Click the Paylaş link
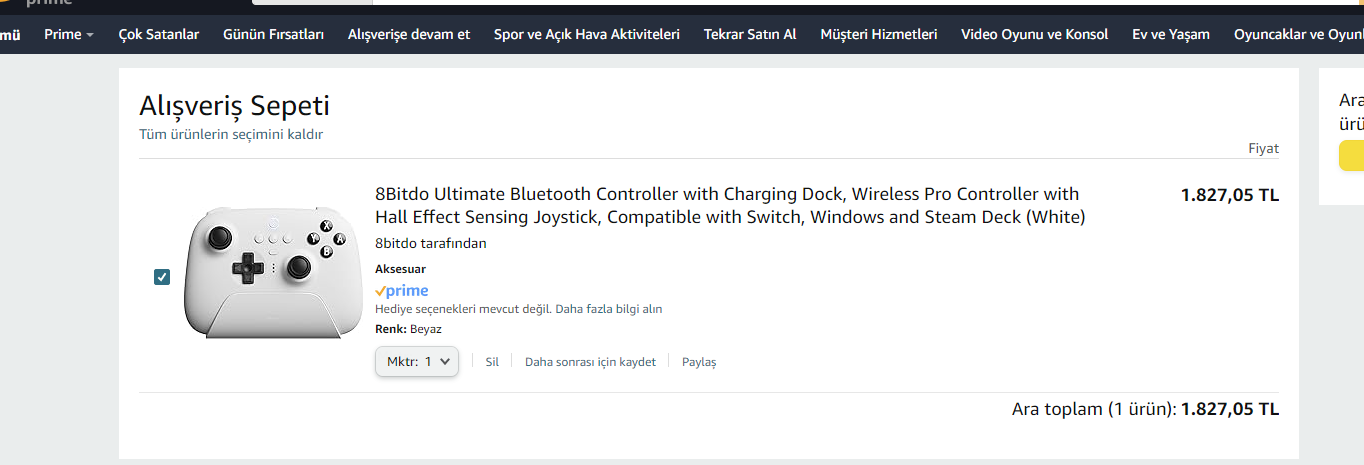The height and width of the screenshot is (465, 1364). coord(699,362)
